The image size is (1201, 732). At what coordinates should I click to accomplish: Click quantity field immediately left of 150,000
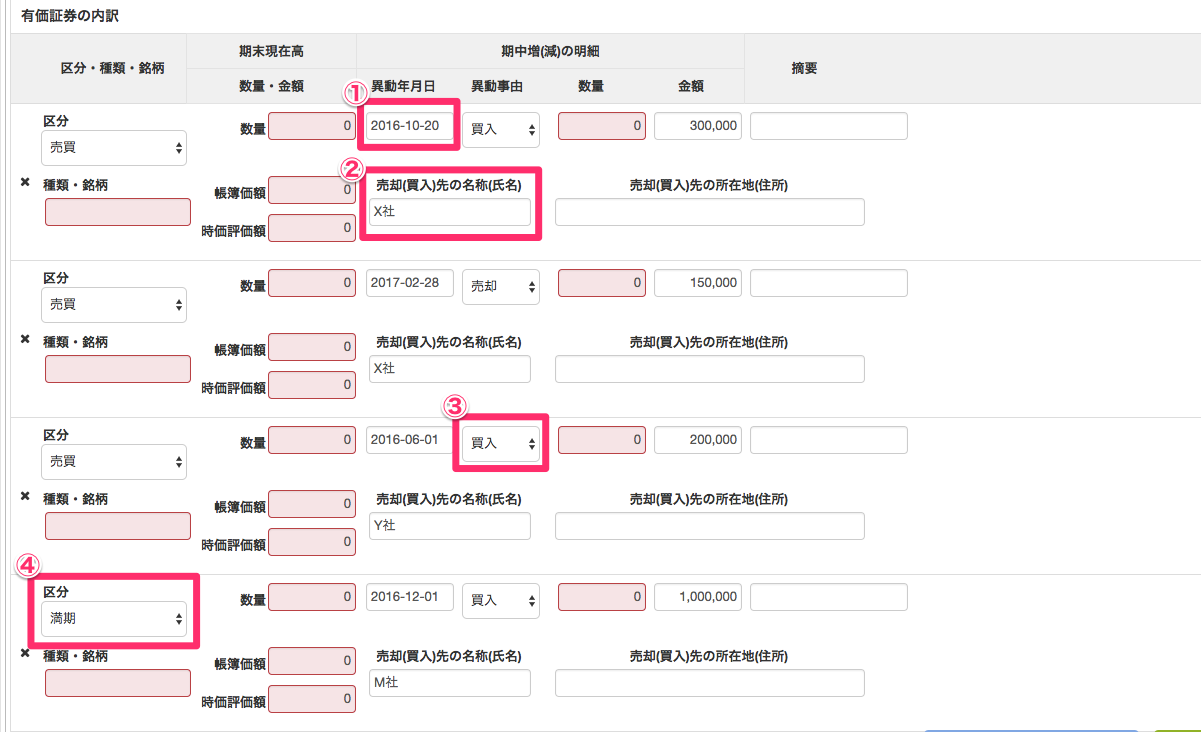(602, 283)
